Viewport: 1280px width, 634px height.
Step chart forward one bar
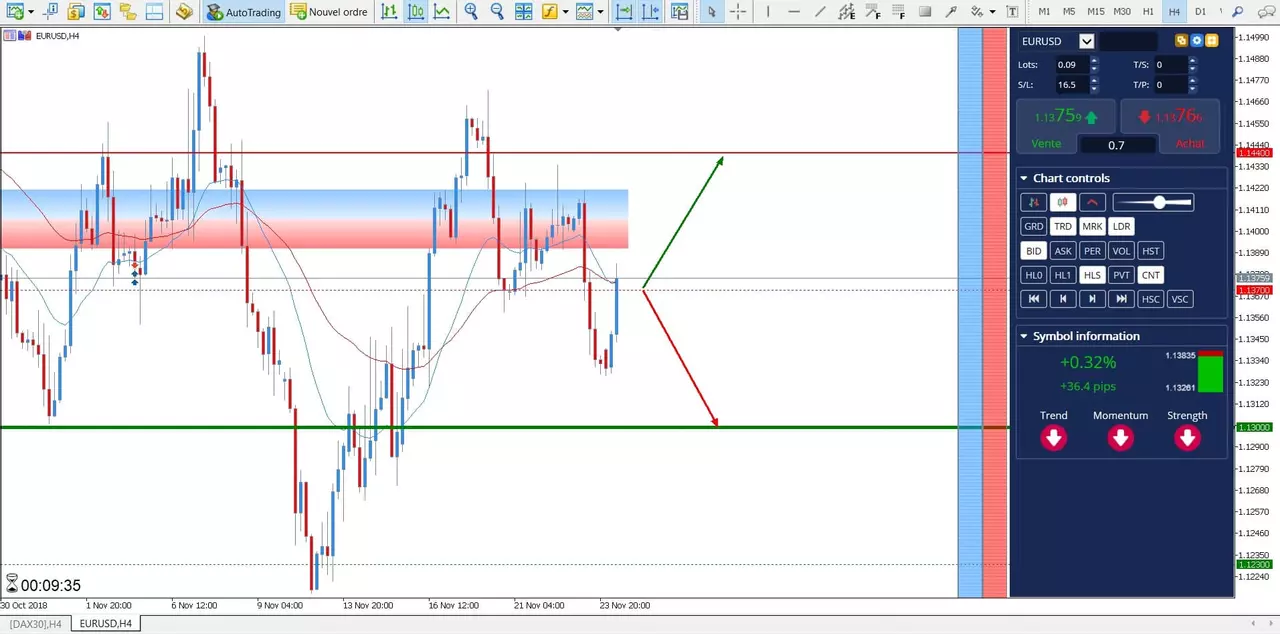[1092, 299]
